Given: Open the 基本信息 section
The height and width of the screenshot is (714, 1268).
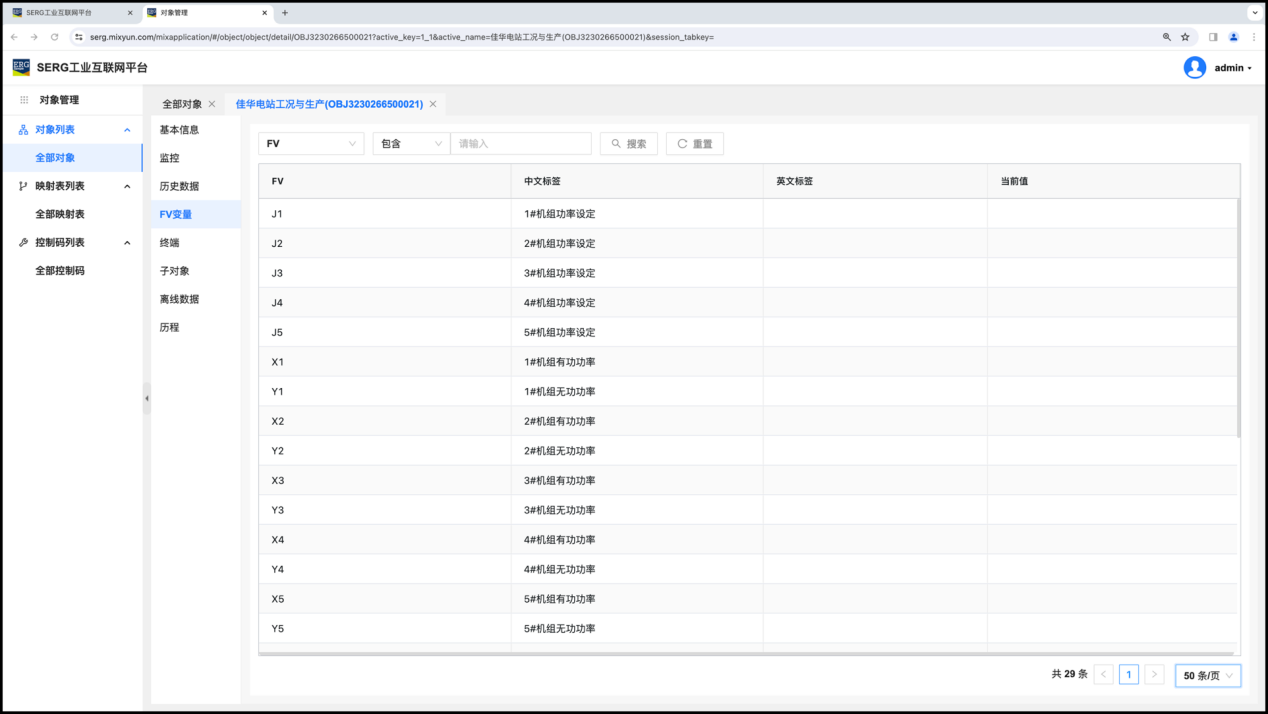Looking at the screenshot, I should pos(179,130).
